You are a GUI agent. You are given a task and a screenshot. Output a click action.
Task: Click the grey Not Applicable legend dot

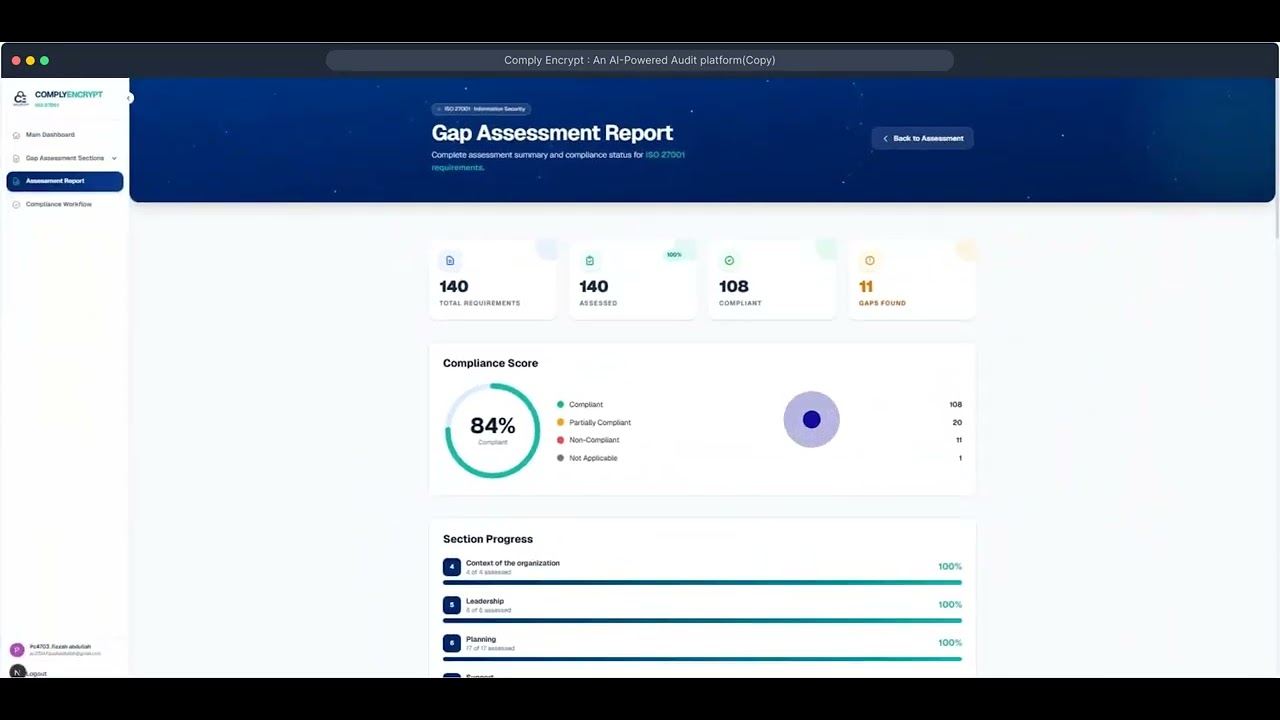click(x=561, y=458)
